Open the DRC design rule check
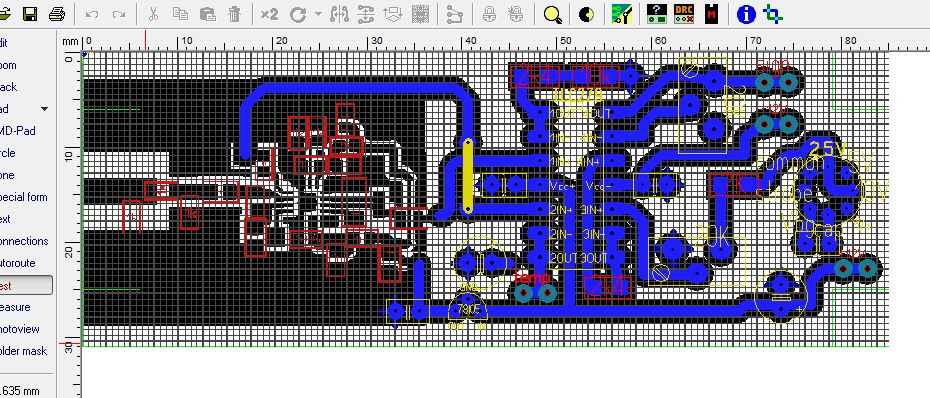Image resolution: width=930 pixels, height=398 pixels. click(x=684, y=14)
